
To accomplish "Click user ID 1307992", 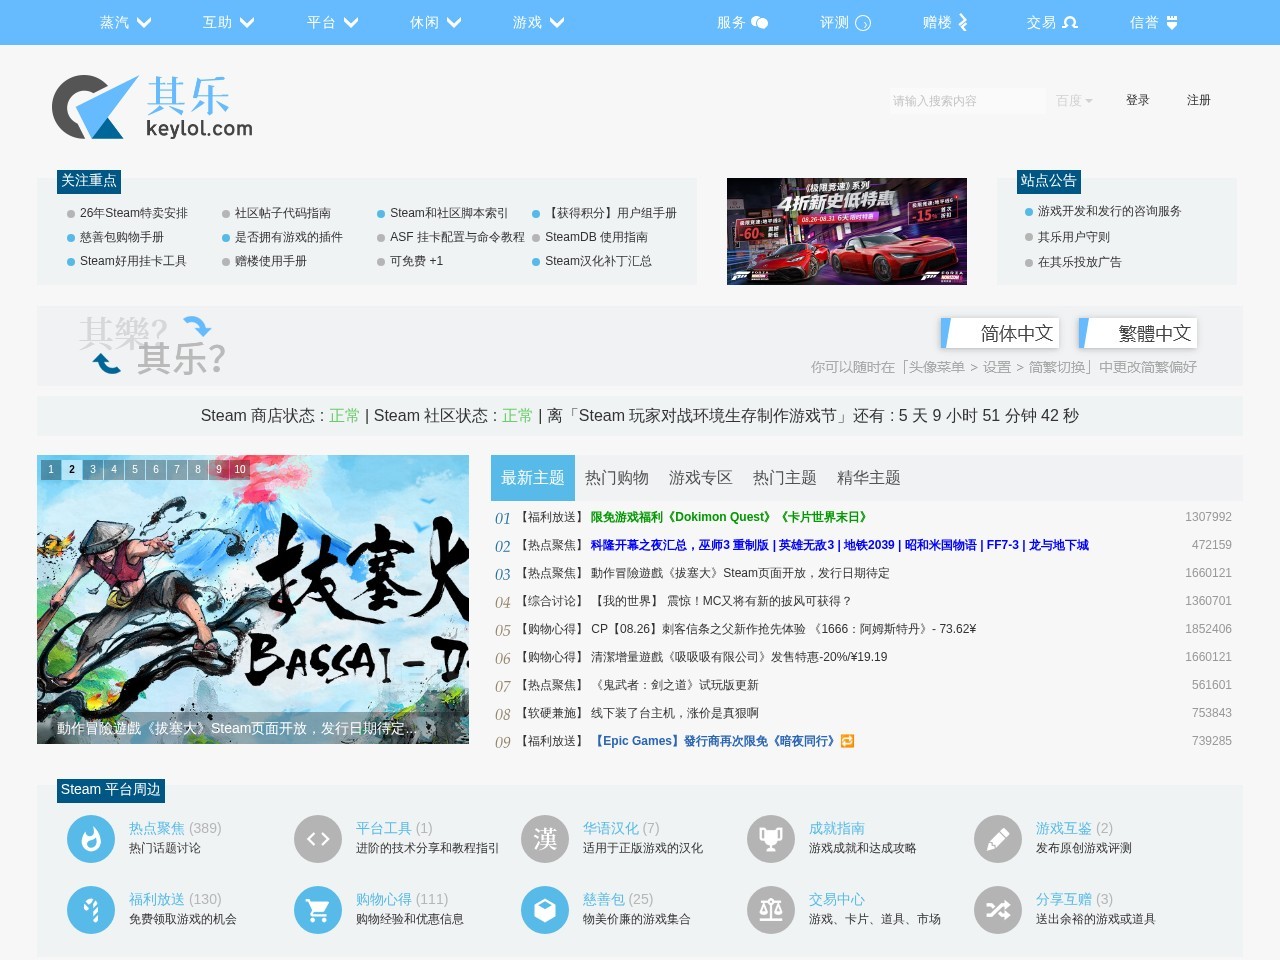I will tap(1208, 517).
